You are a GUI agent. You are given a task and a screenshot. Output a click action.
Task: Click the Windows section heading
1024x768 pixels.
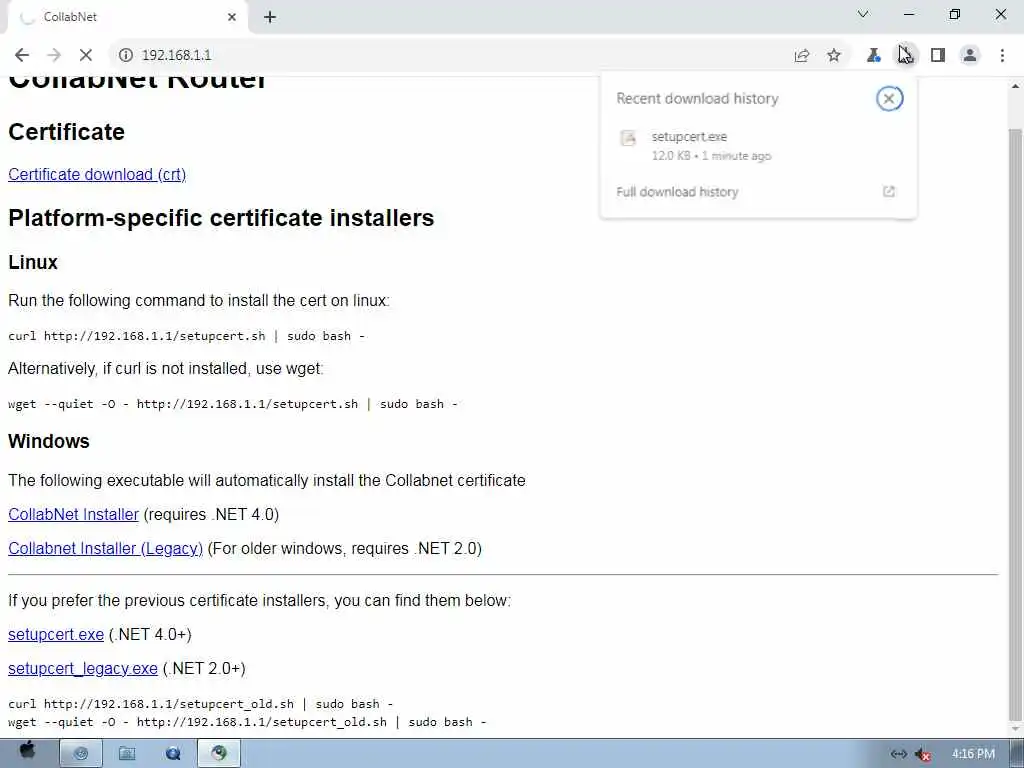[x=49, y=441]
